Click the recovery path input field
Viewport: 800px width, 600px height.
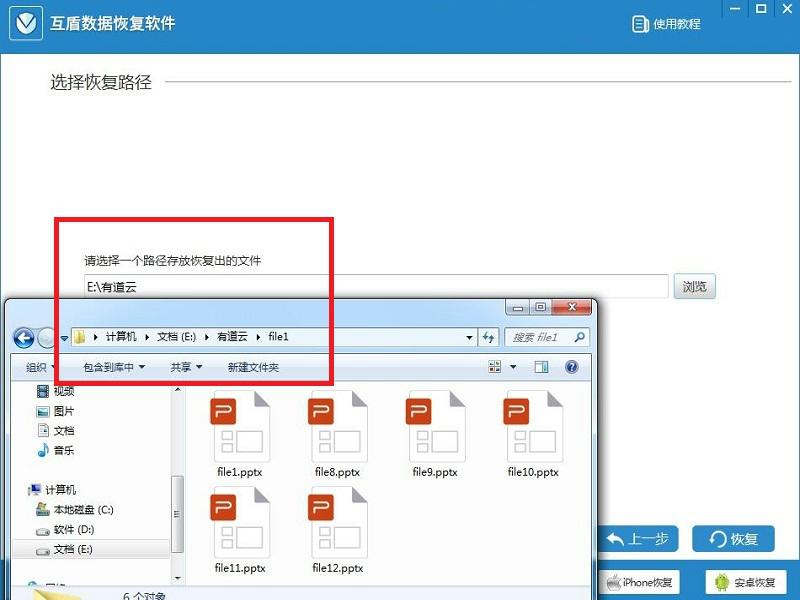click(x=375, y=287)
